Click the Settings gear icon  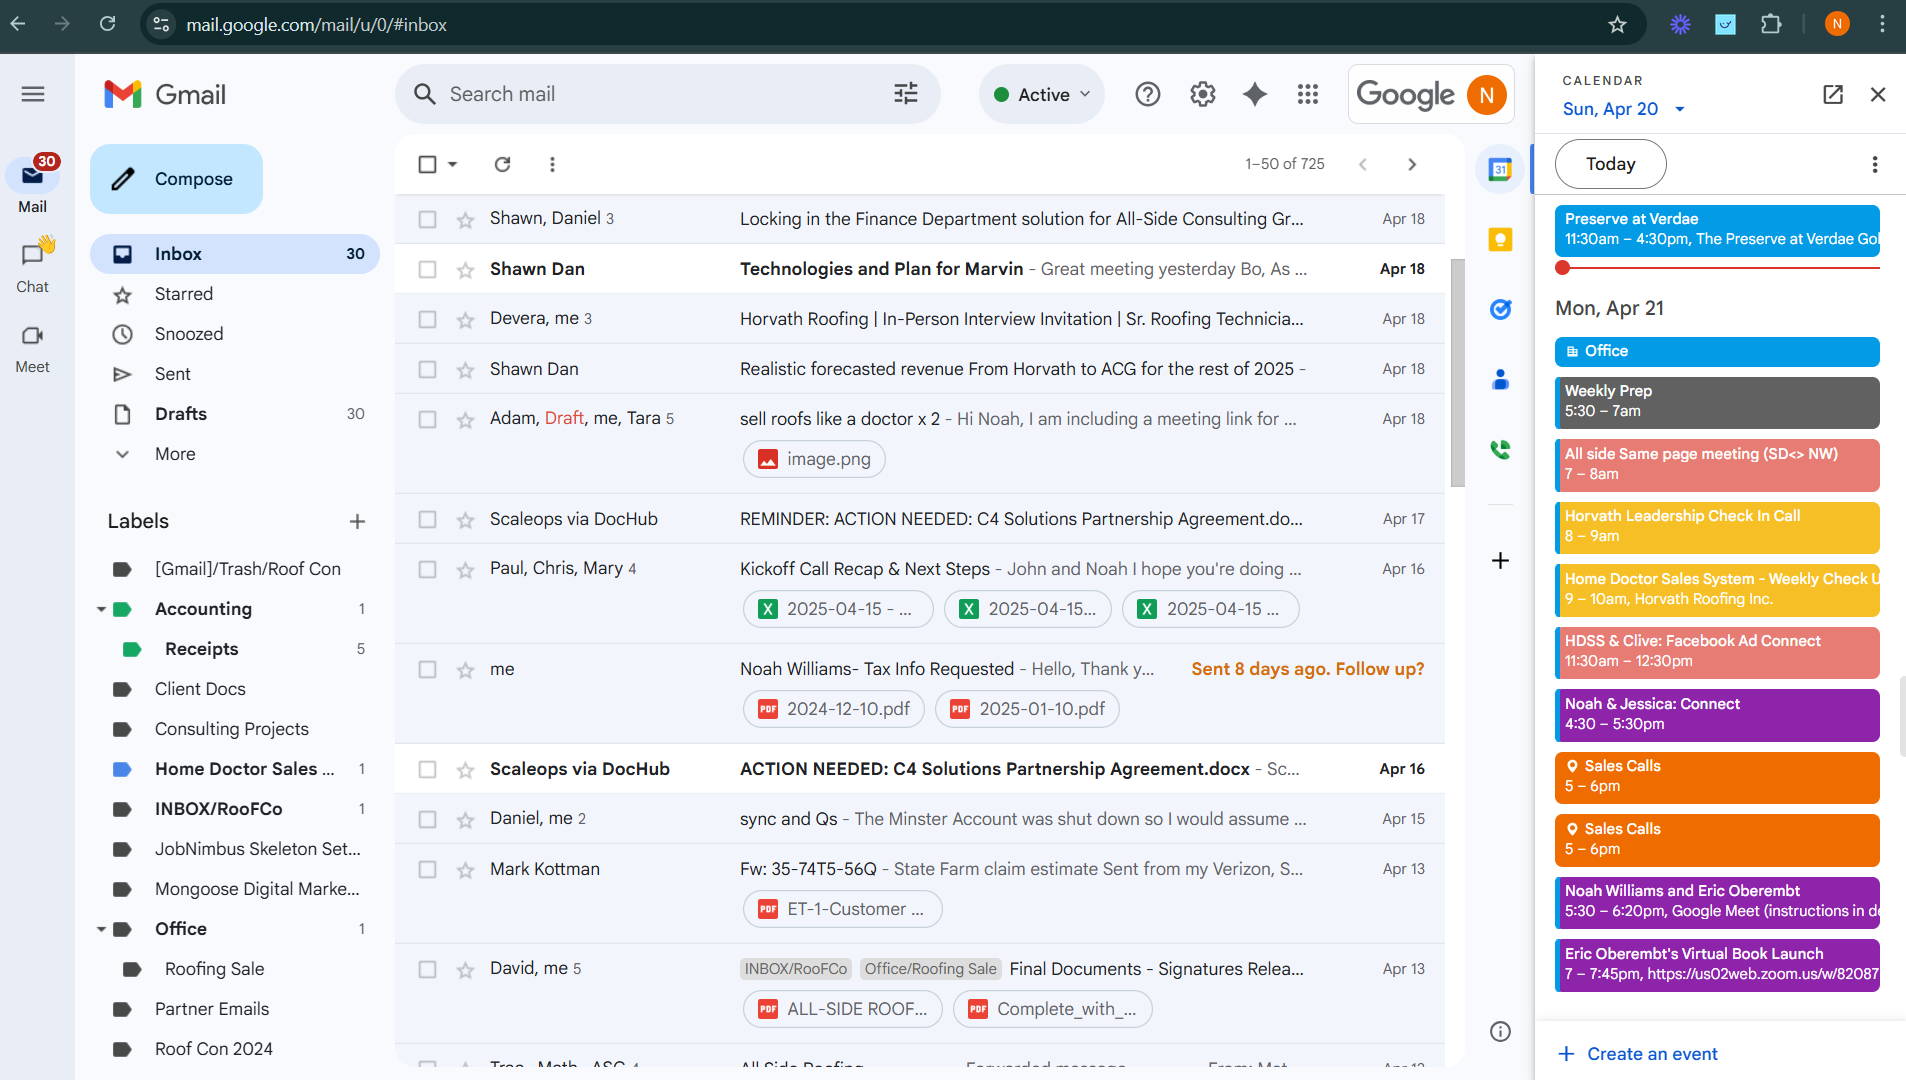coord(1202,94)
